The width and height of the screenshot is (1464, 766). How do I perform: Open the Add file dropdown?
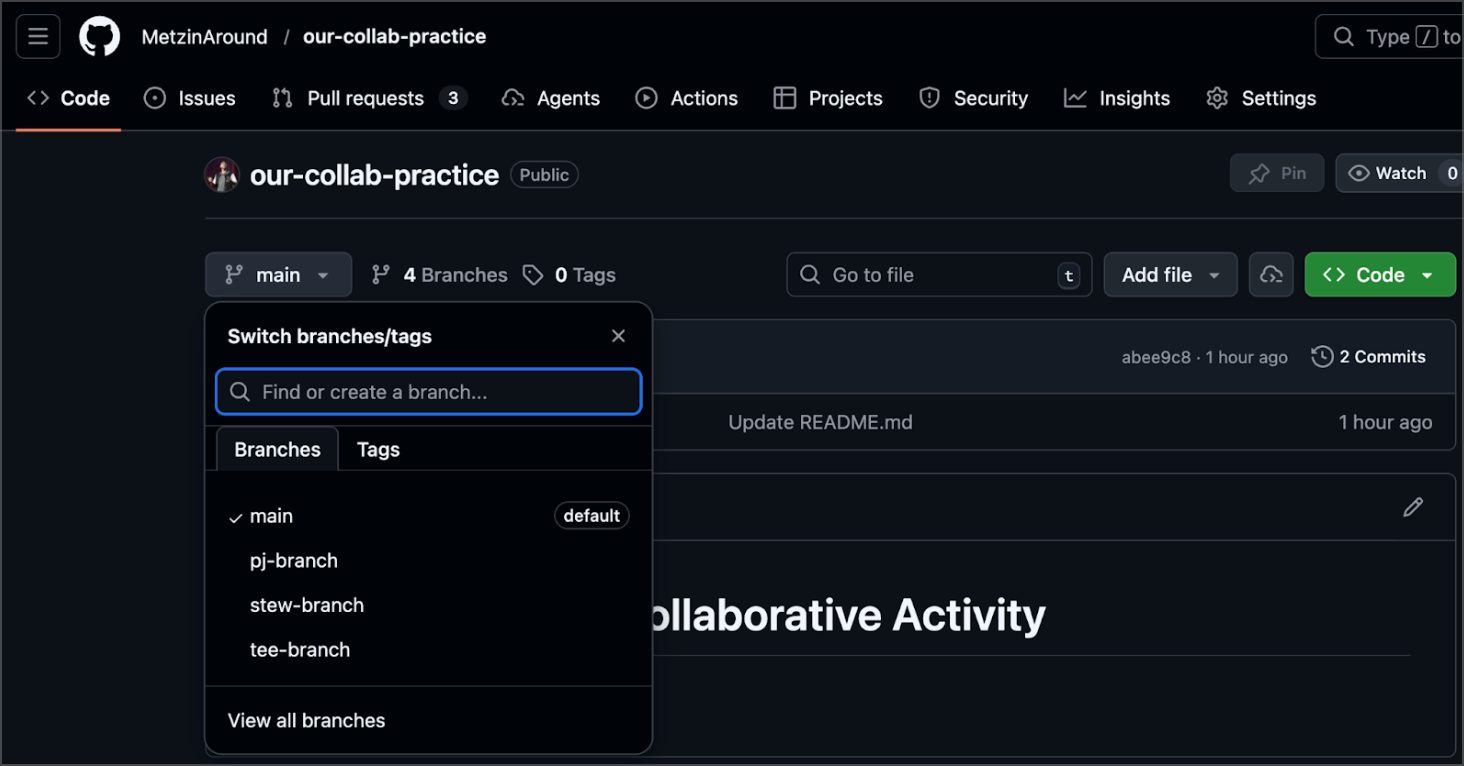1170,275
